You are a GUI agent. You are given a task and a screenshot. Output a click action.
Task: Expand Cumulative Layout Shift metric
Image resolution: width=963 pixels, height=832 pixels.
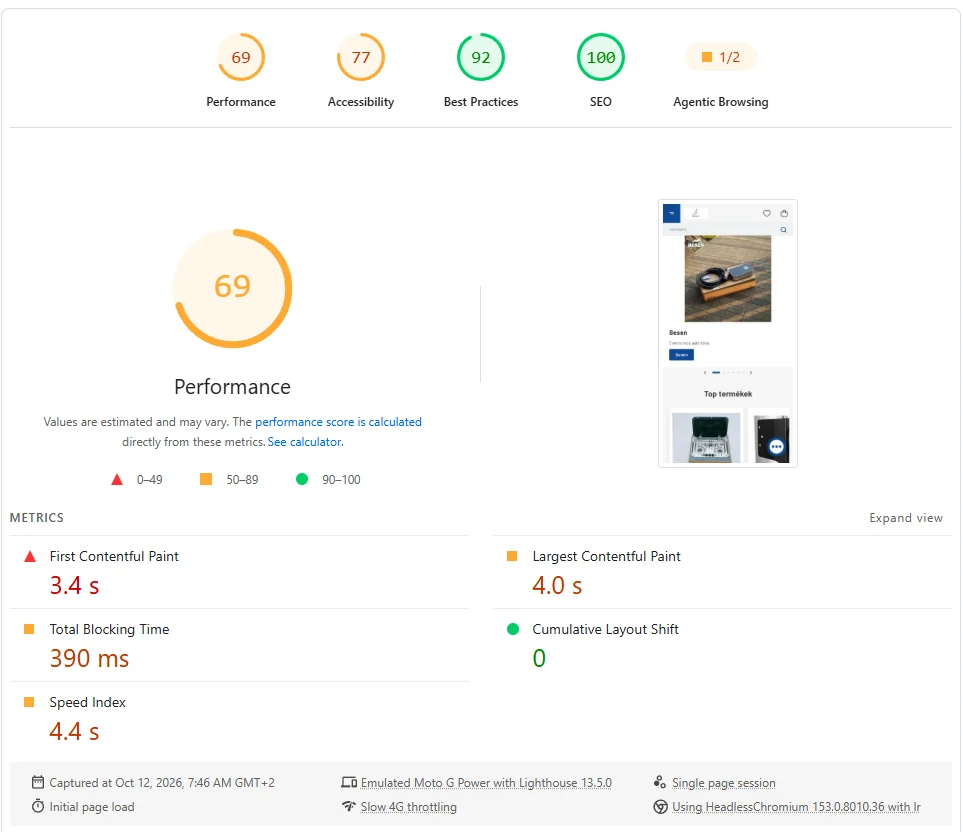pyautogui.click(x=722, y=645)
